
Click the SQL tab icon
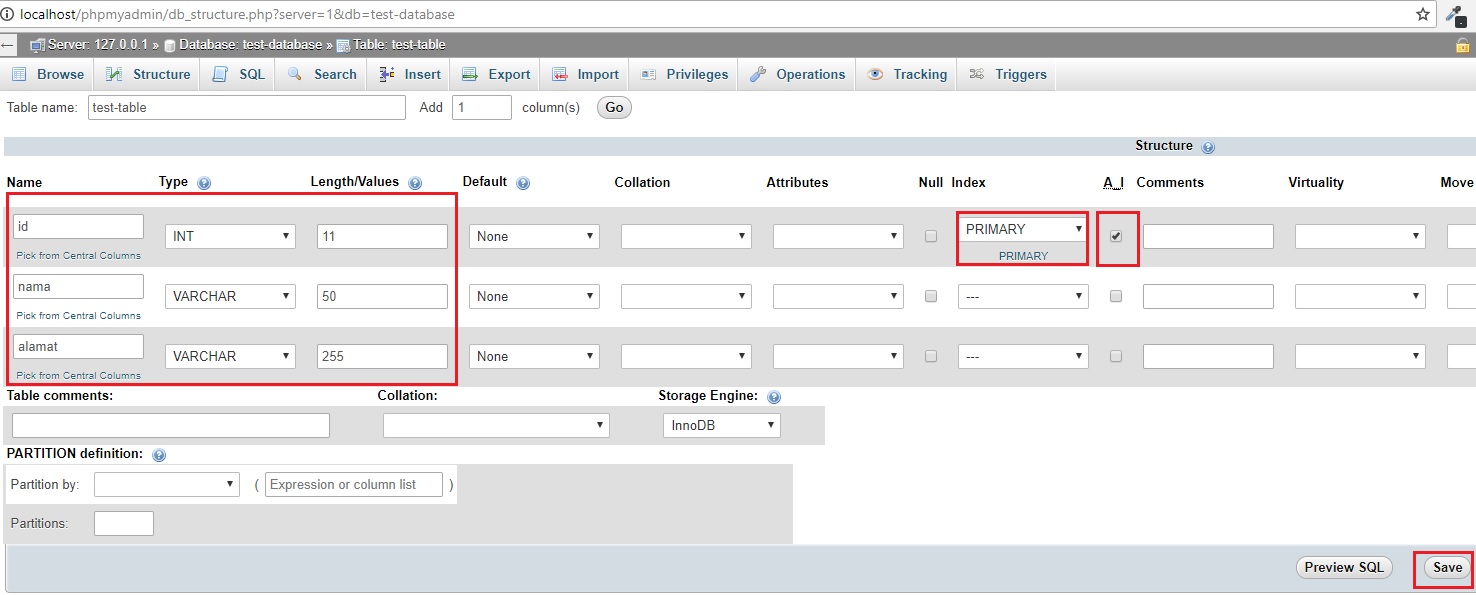[220, 74]
